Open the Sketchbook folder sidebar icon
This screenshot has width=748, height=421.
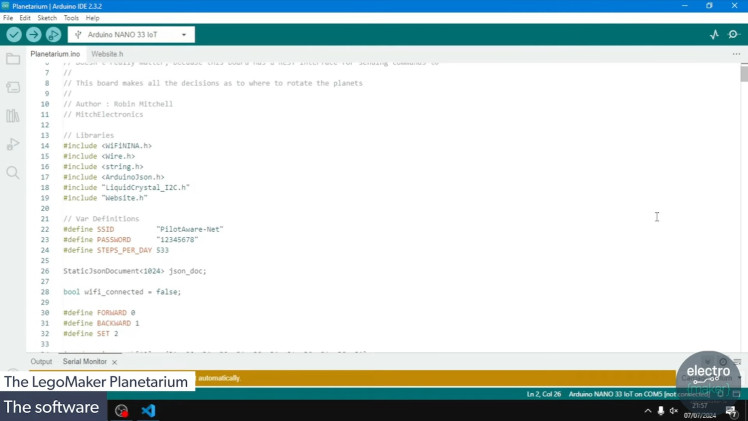point(13,59)
